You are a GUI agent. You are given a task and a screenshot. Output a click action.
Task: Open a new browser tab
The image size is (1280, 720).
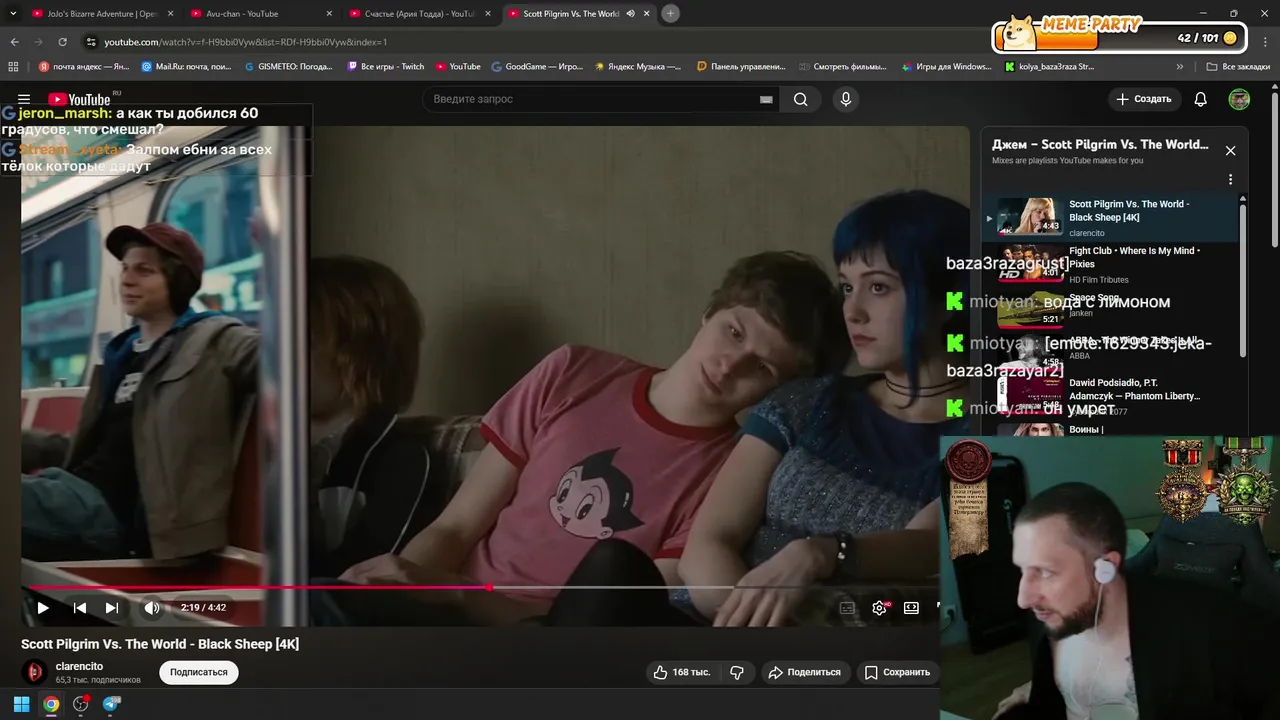coord(671,14)
